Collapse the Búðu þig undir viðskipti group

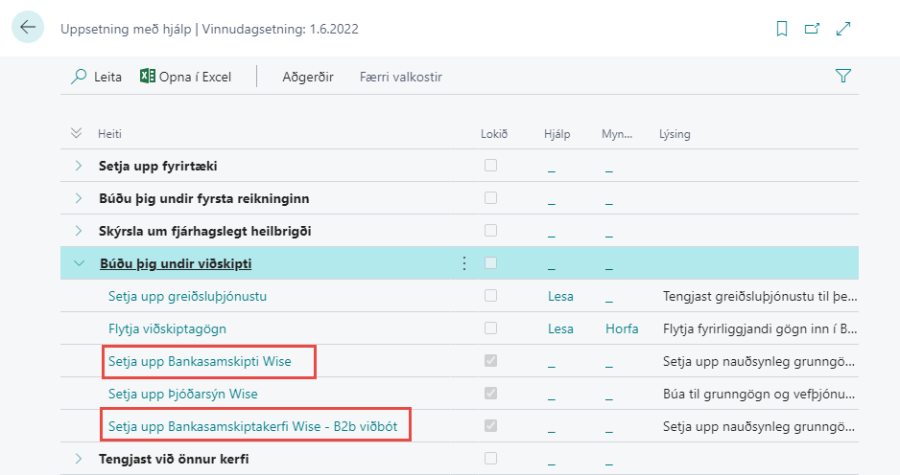(78, 263)
